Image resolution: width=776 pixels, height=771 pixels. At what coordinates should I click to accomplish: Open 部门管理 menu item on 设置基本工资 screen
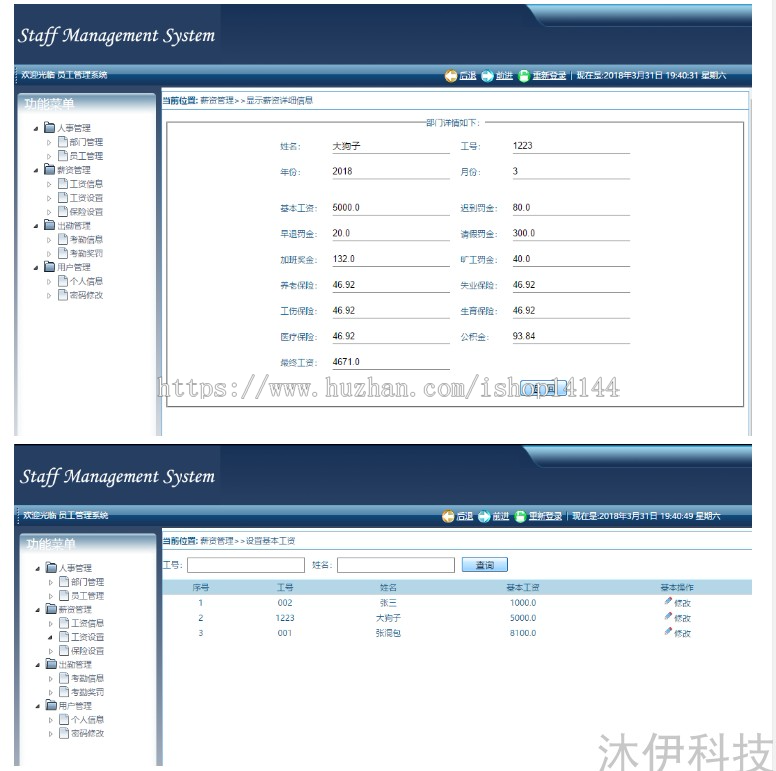click(88, 582)
